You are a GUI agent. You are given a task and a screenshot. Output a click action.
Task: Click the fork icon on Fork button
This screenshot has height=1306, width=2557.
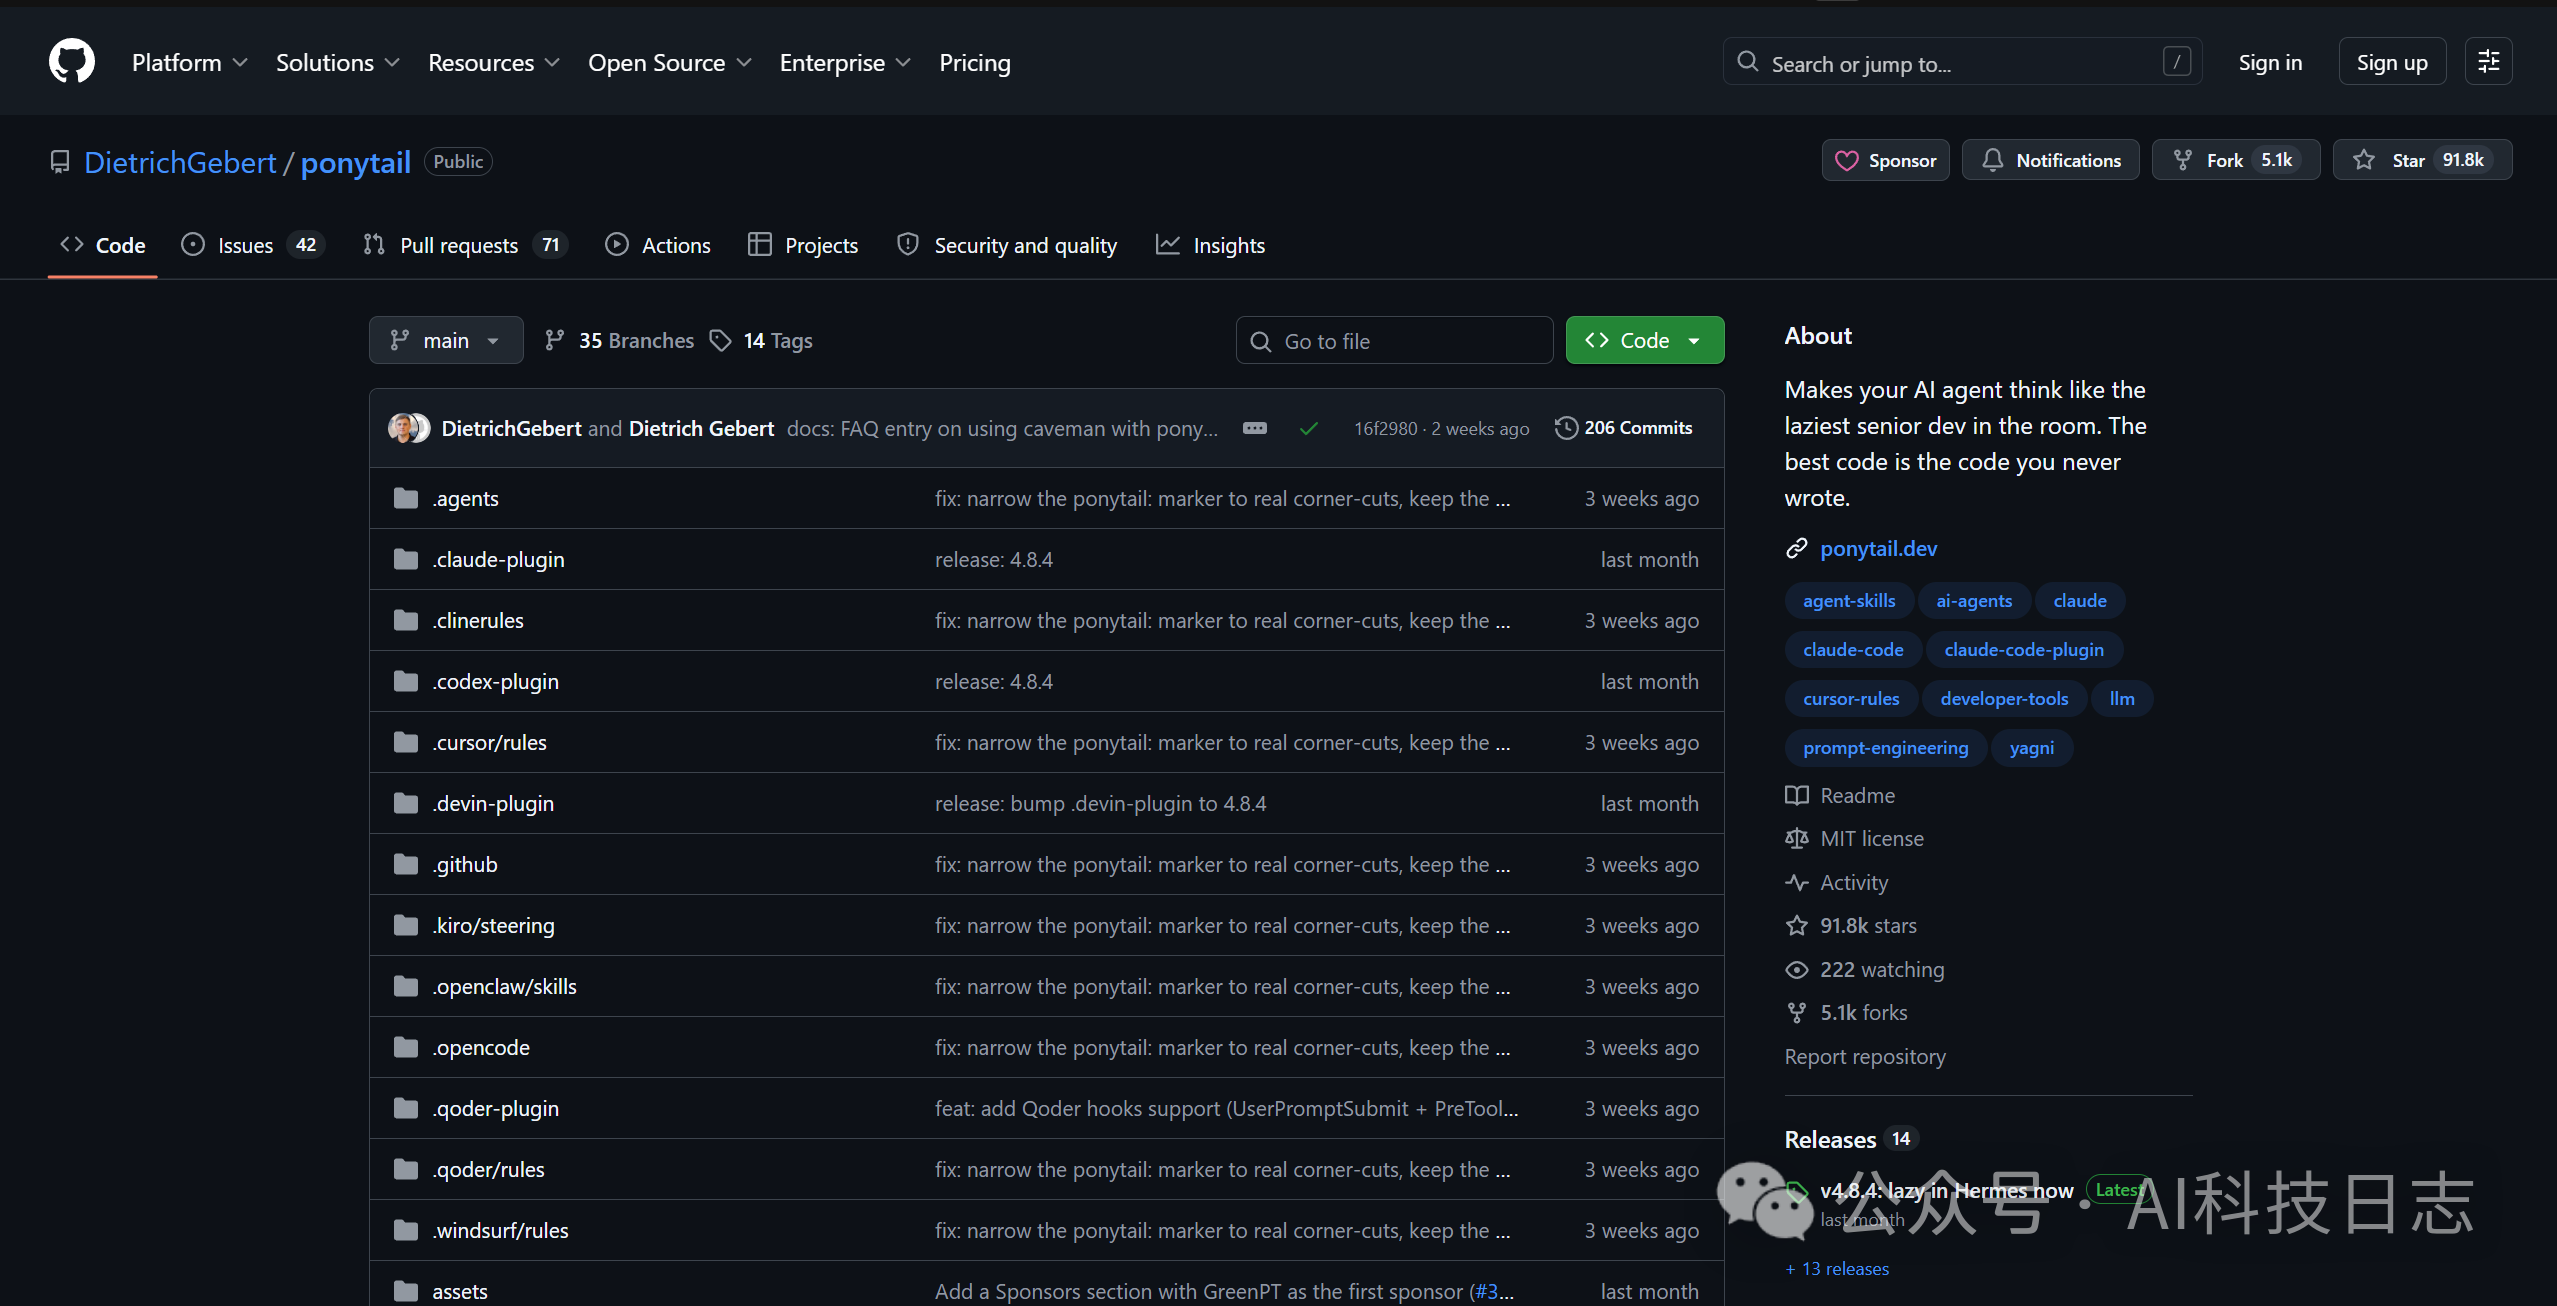(2182, 160)
